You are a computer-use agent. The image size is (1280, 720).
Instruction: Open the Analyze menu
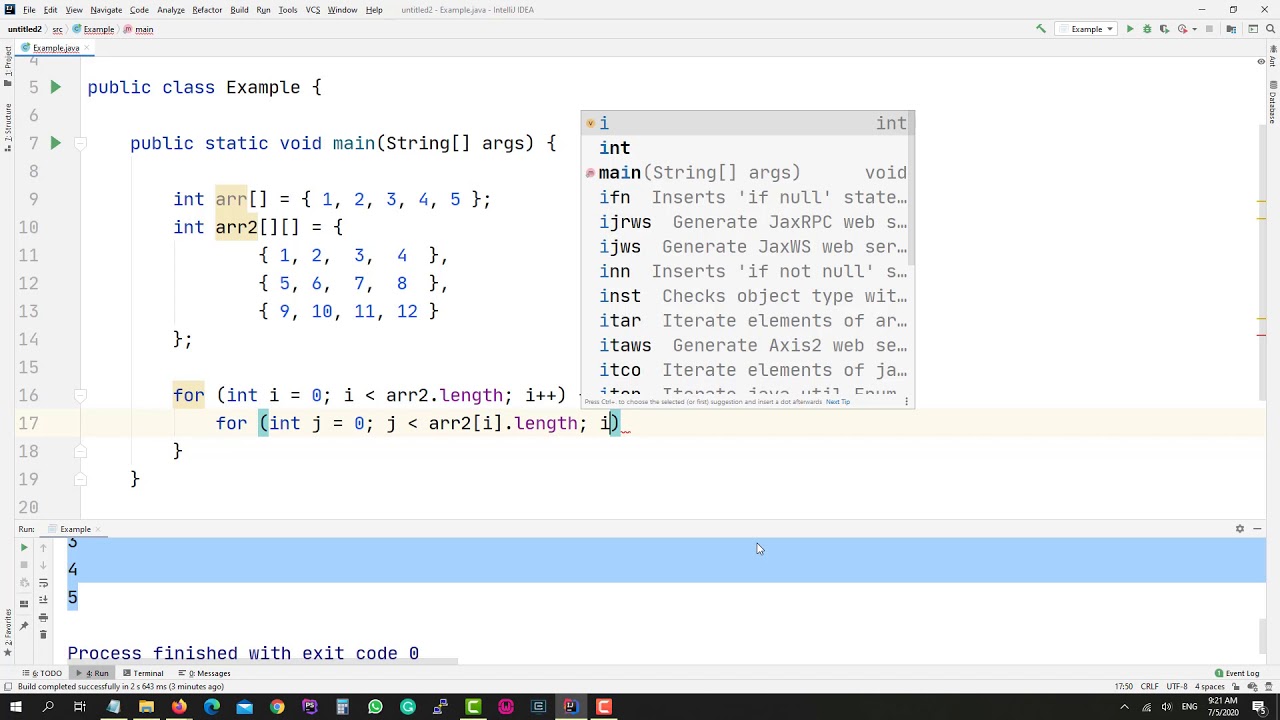pyautogui.click(x=171, y=10)
